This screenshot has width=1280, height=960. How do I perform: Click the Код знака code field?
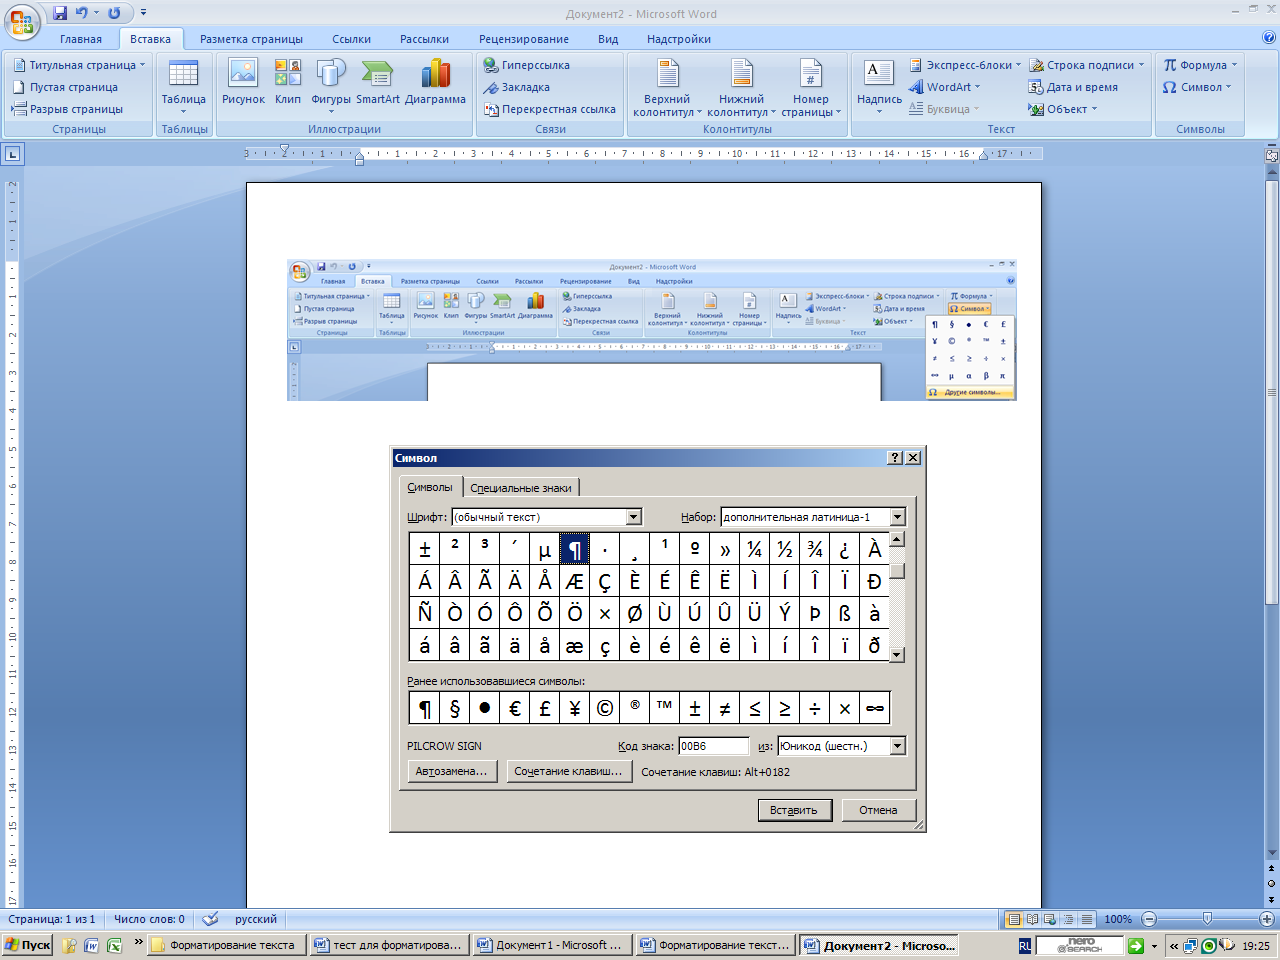pyautogui.click(x=713, y=746)
